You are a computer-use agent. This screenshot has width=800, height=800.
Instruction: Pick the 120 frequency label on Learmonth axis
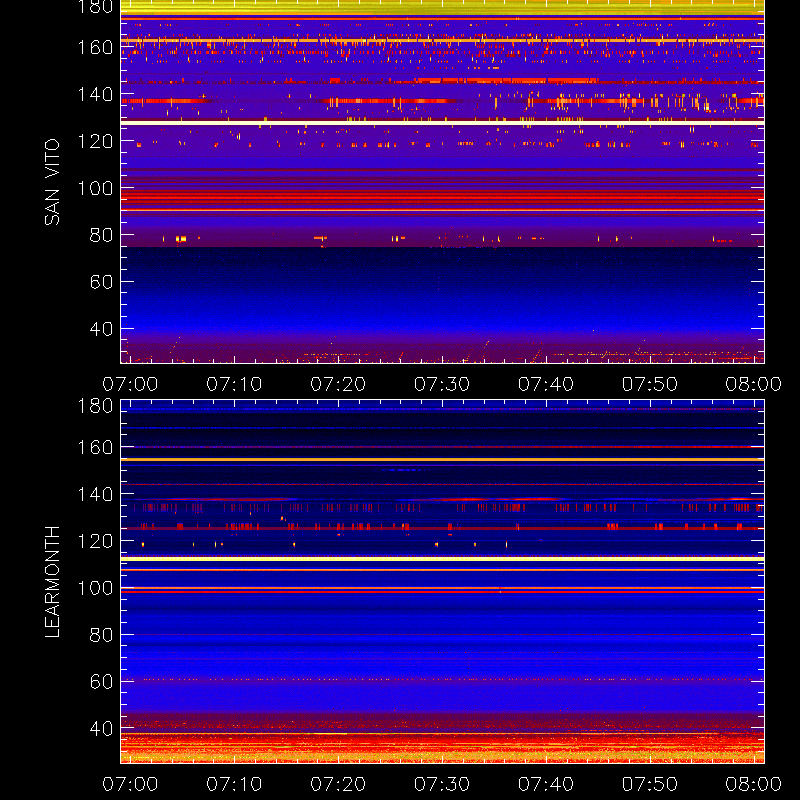point(95,541)
